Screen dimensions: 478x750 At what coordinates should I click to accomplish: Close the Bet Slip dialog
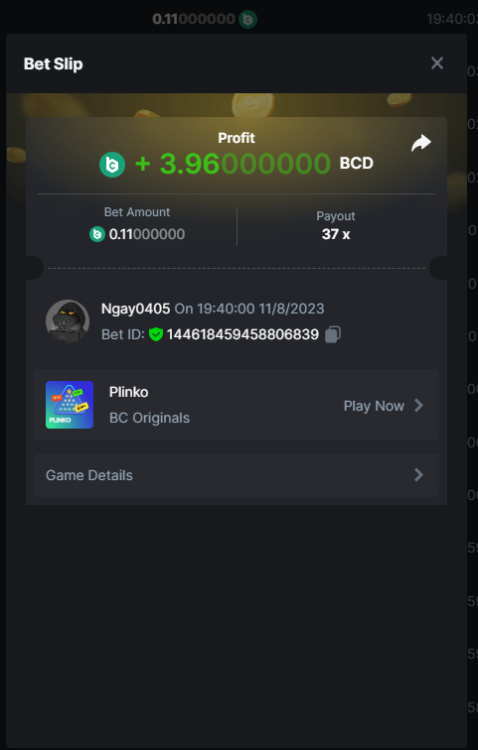[437, 63]
